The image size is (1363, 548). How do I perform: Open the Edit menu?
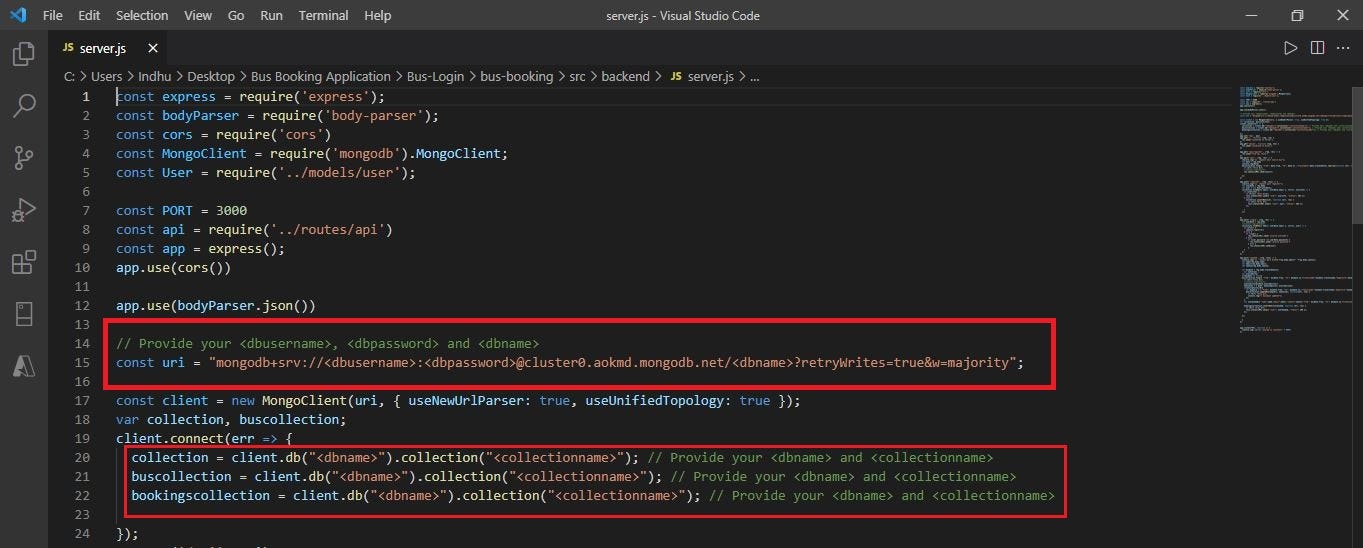pyautogui.click(x=89, y=15)
